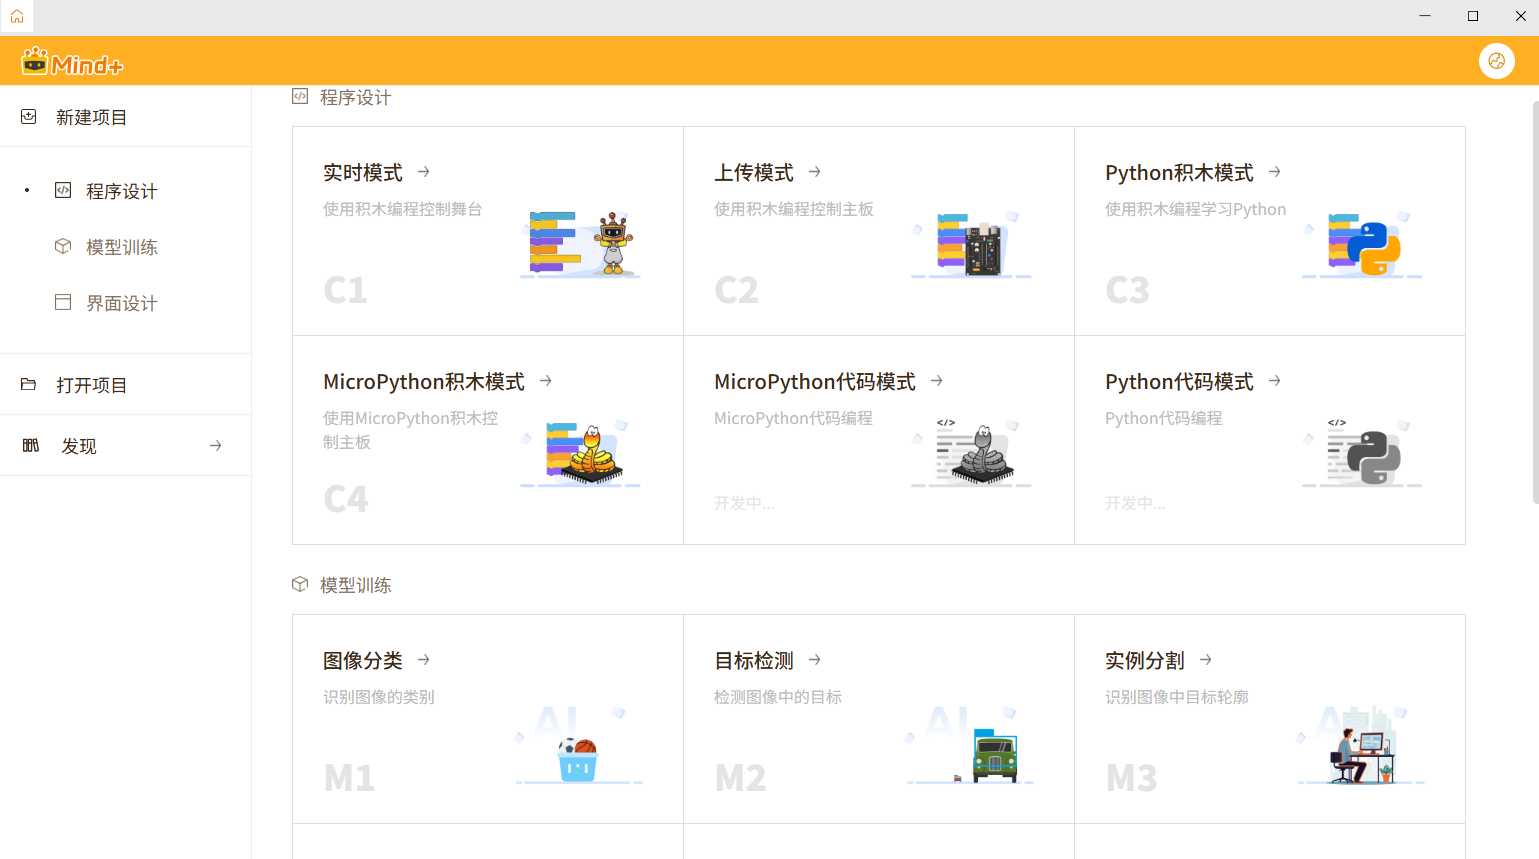The width and height of the screenshot is (1539, 859).
Task: Expand 发现 using its sidebar arrow
Action: 215,445
